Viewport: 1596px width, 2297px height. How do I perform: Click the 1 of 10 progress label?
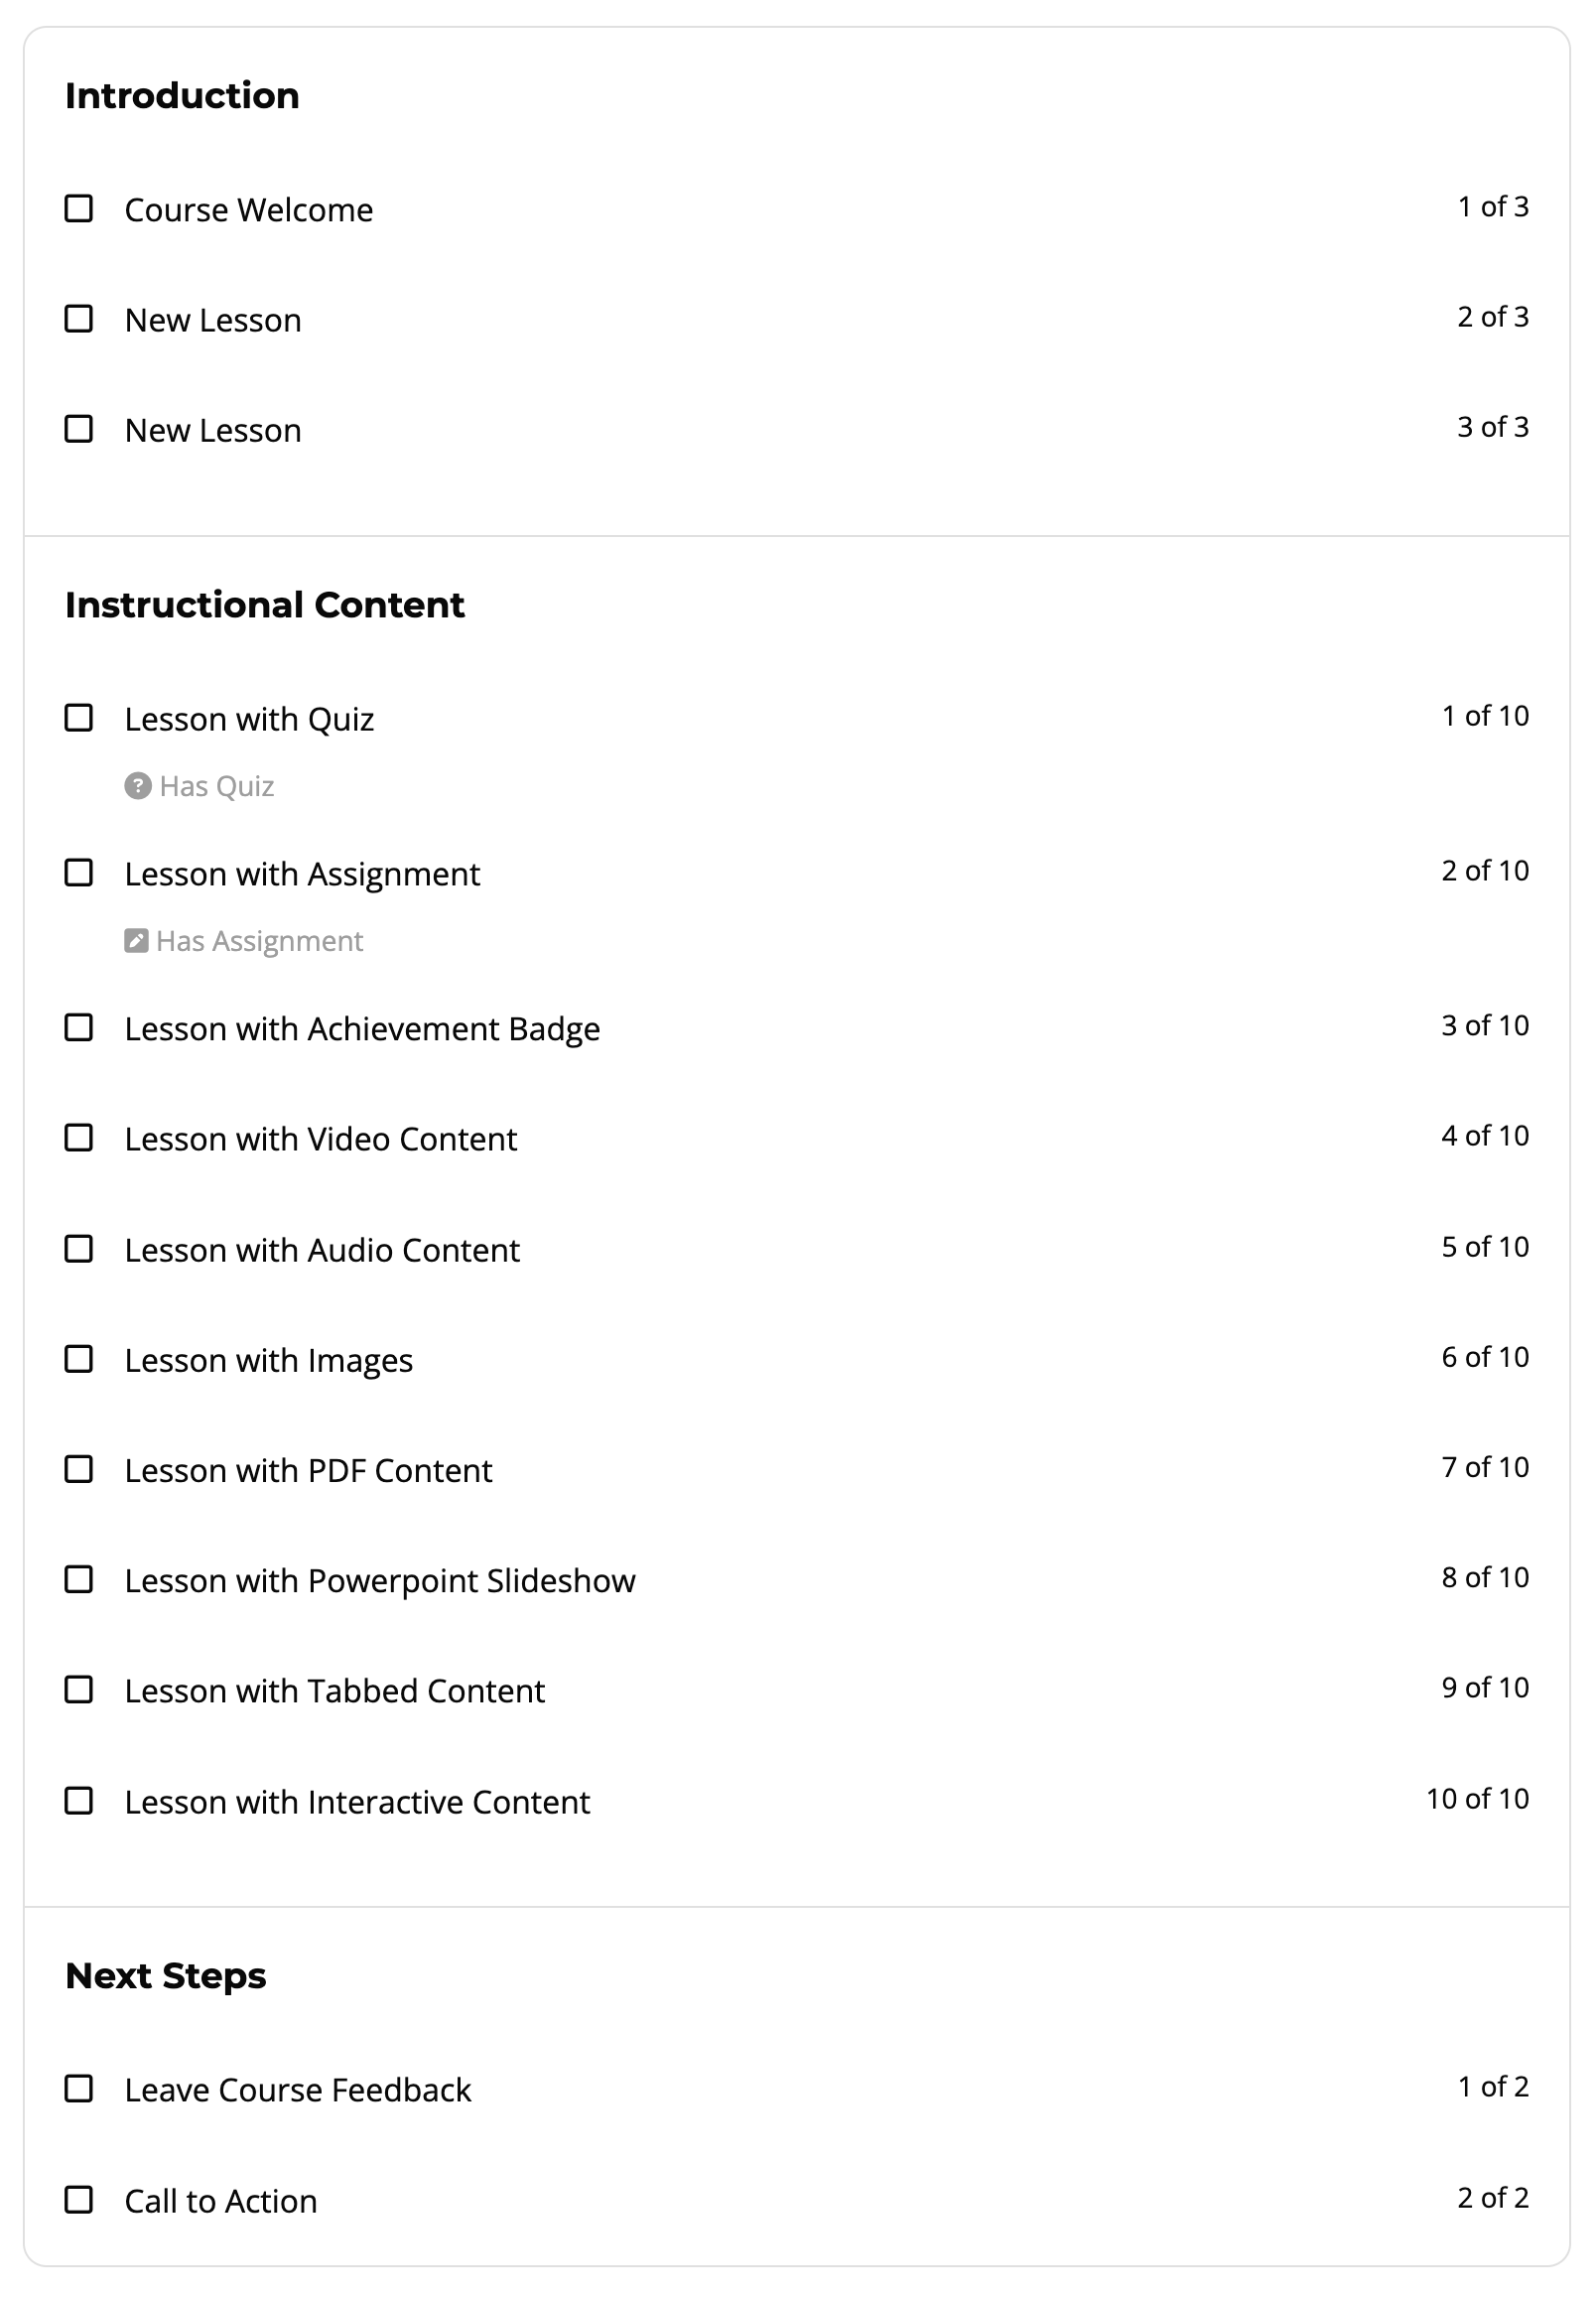click(1485, 716)
